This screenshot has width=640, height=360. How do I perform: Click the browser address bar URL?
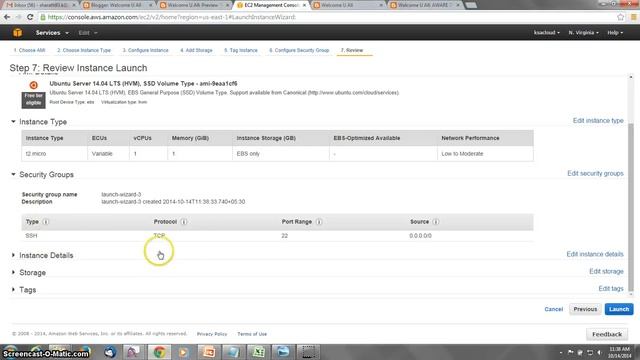171,17
